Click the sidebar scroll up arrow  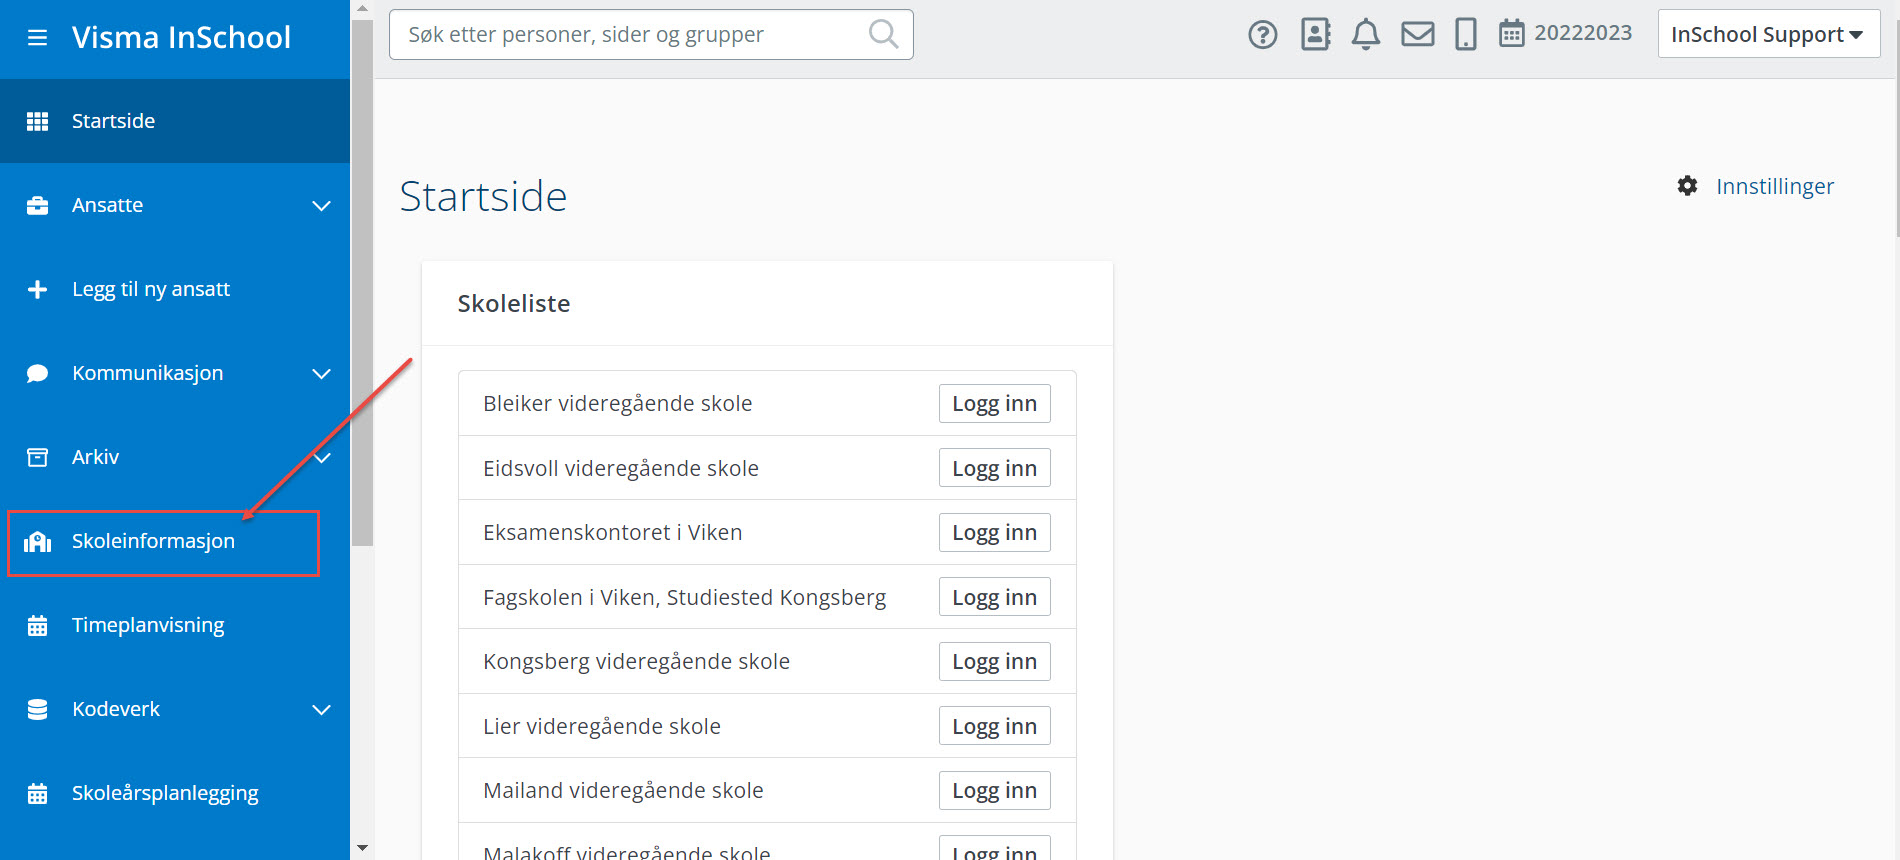[x=362, y=9]
